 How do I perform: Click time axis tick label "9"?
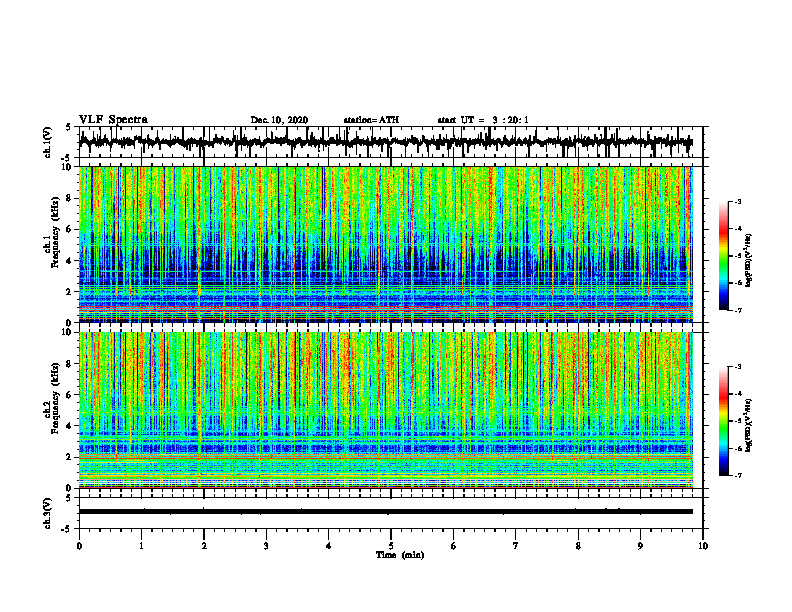pyautogui.click(x=640, y=546)
